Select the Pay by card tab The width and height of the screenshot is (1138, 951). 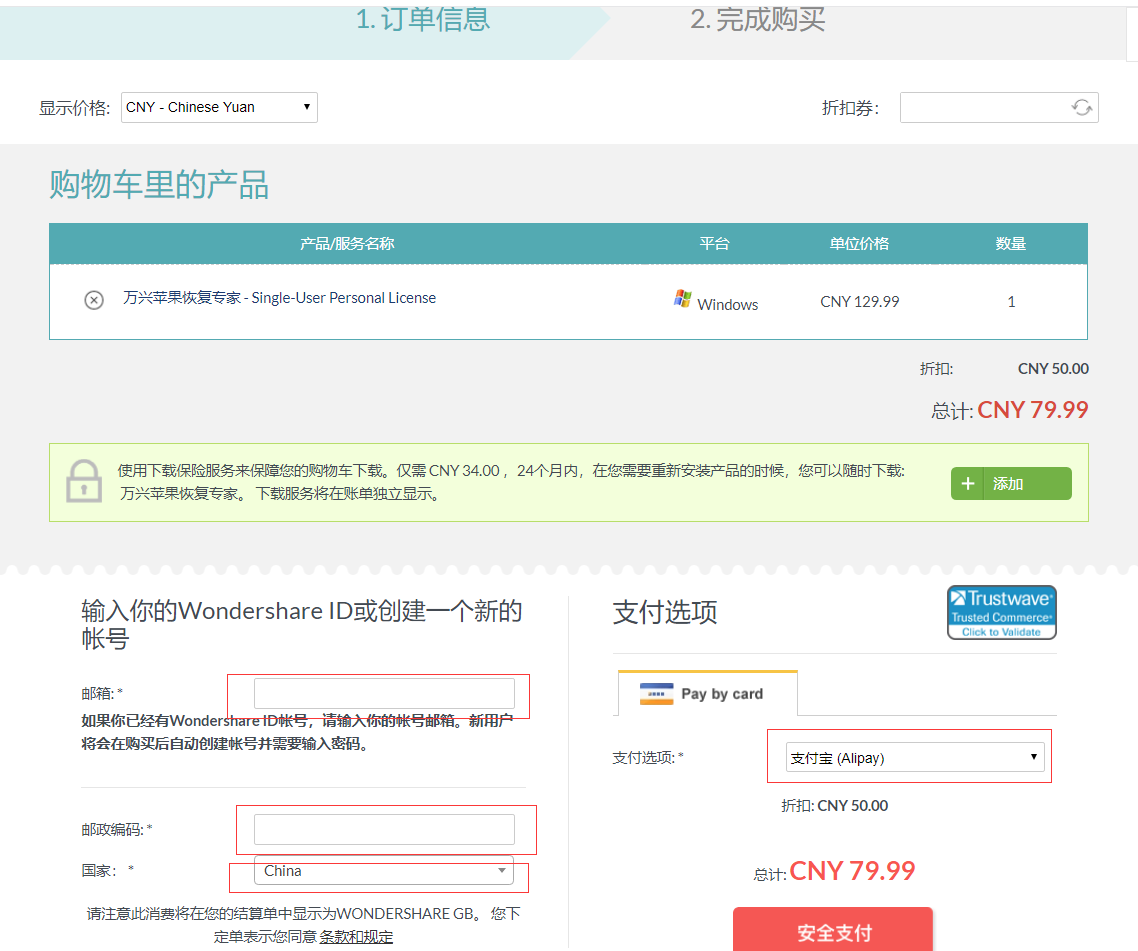coord(708,693)
